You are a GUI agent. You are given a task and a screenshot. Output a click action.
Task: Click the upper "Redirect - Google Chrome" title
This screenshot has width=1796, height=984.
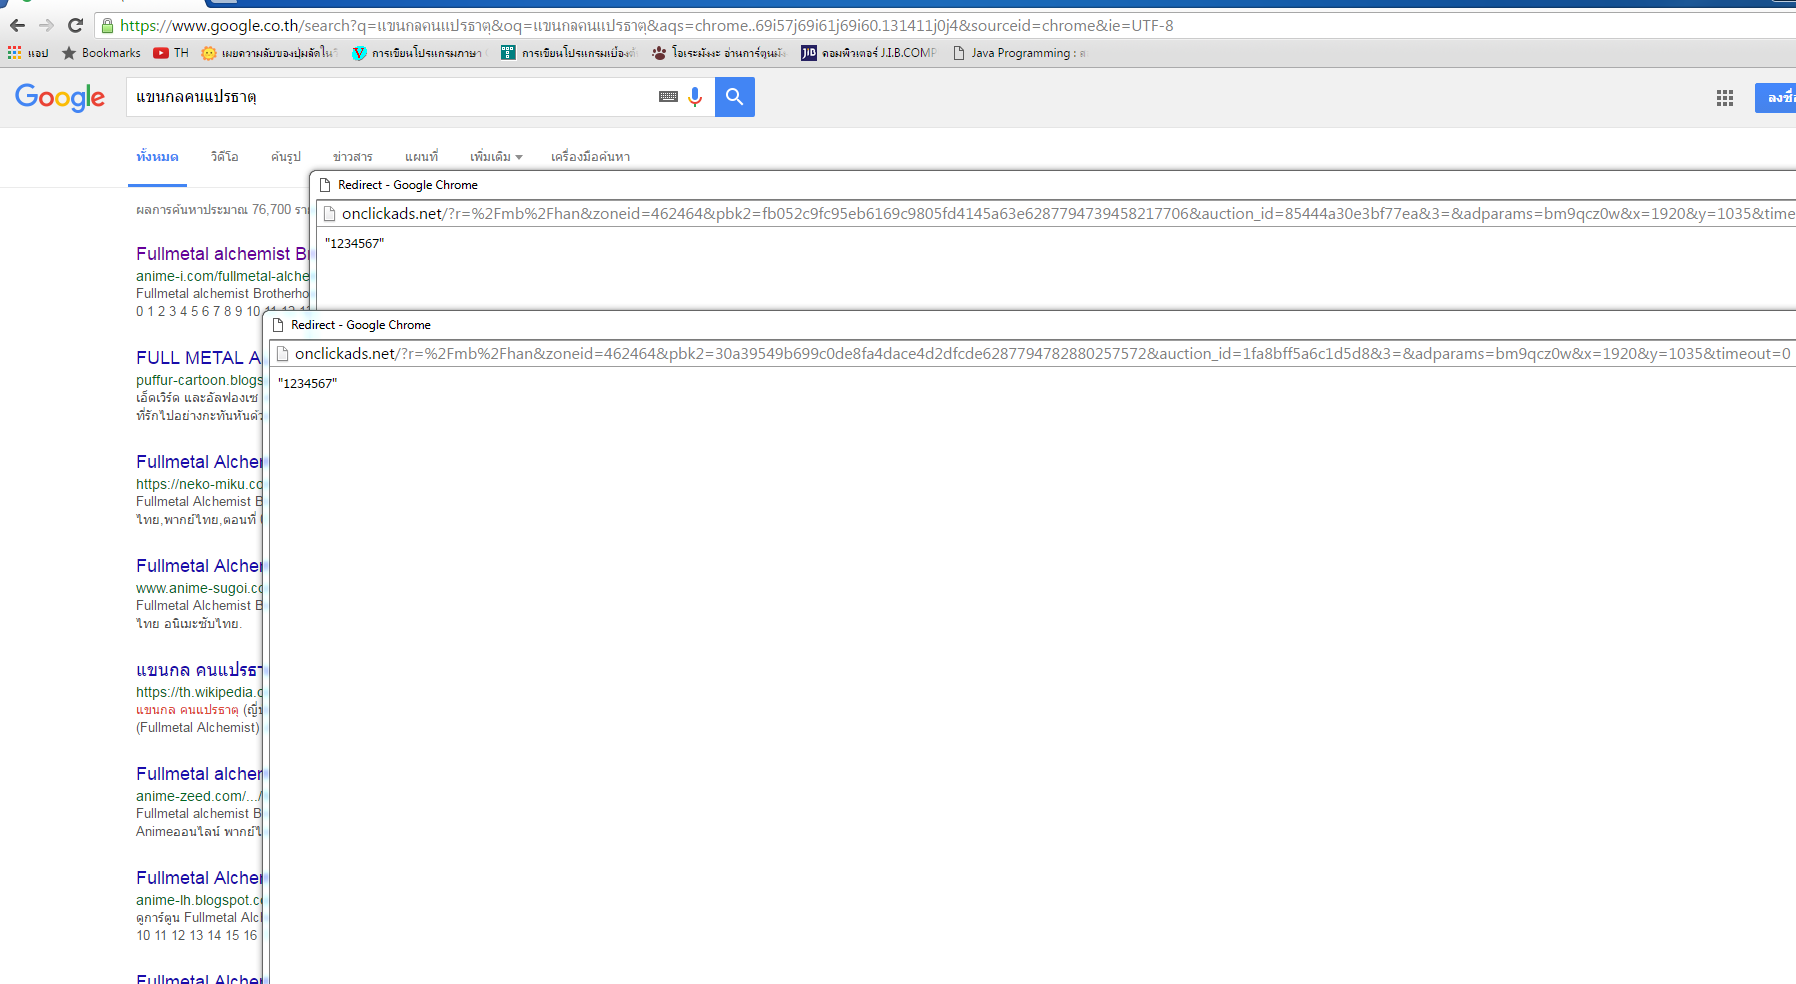[408, 185]
